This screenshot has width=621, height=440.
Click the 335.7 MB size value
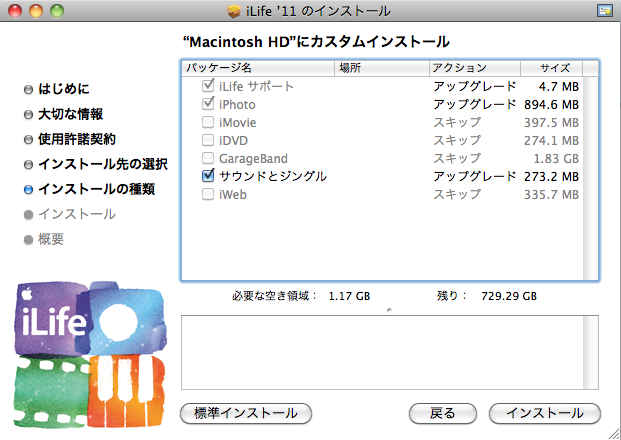(x=551, y=194)
